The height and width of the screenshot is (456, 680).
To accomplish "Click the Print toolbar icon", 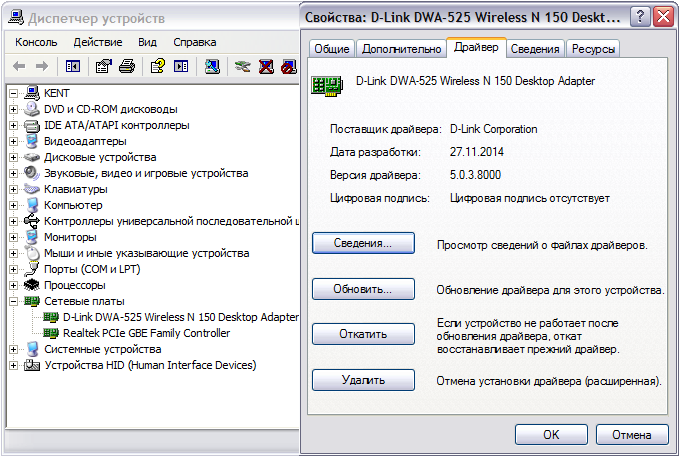I will click(127, 66).
